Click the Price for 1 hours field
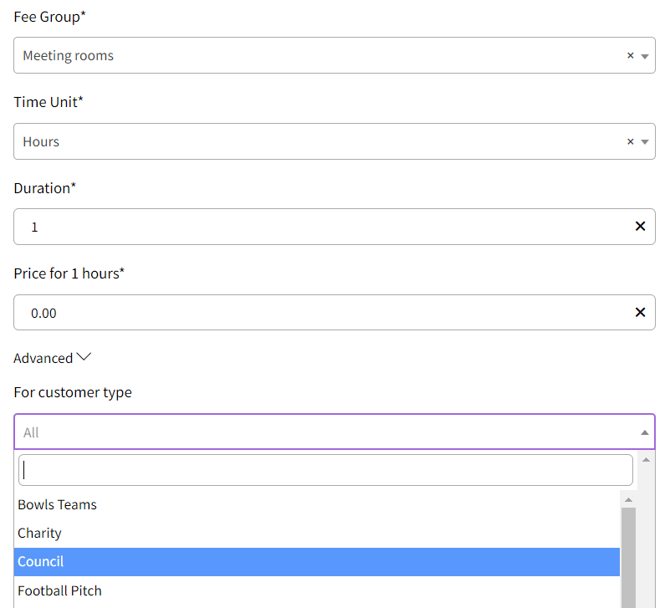Image resolution: width=670 pixels, height=608 pixels. point(320,313)
